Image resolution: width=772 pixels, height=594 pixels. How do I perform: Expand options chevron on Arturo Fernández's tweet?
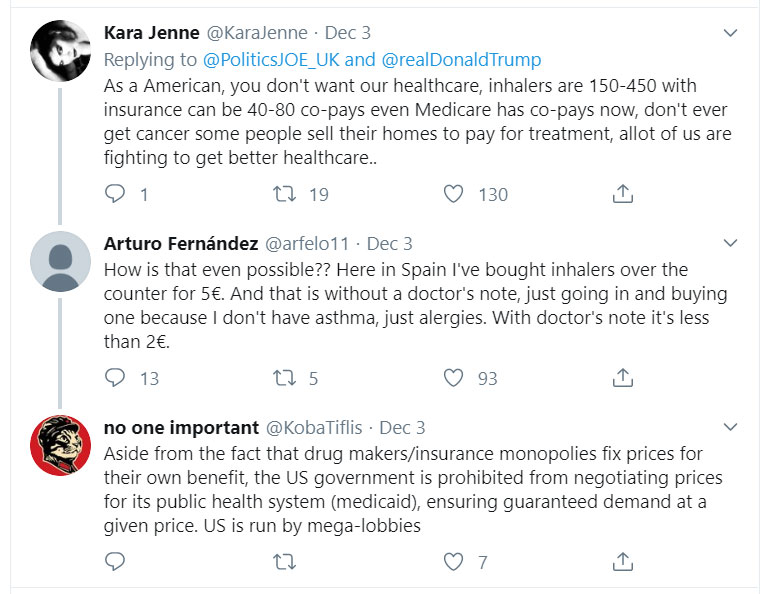730,243
